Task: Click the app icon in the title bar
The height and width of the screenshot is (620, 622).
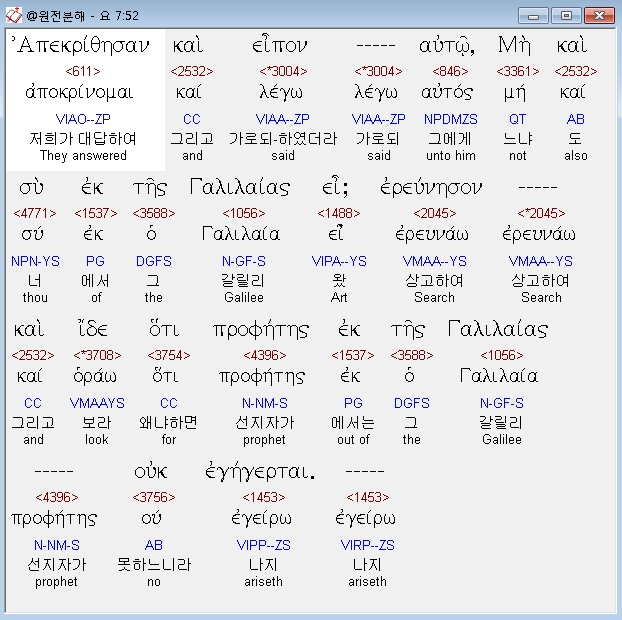Action: [13, 15]
